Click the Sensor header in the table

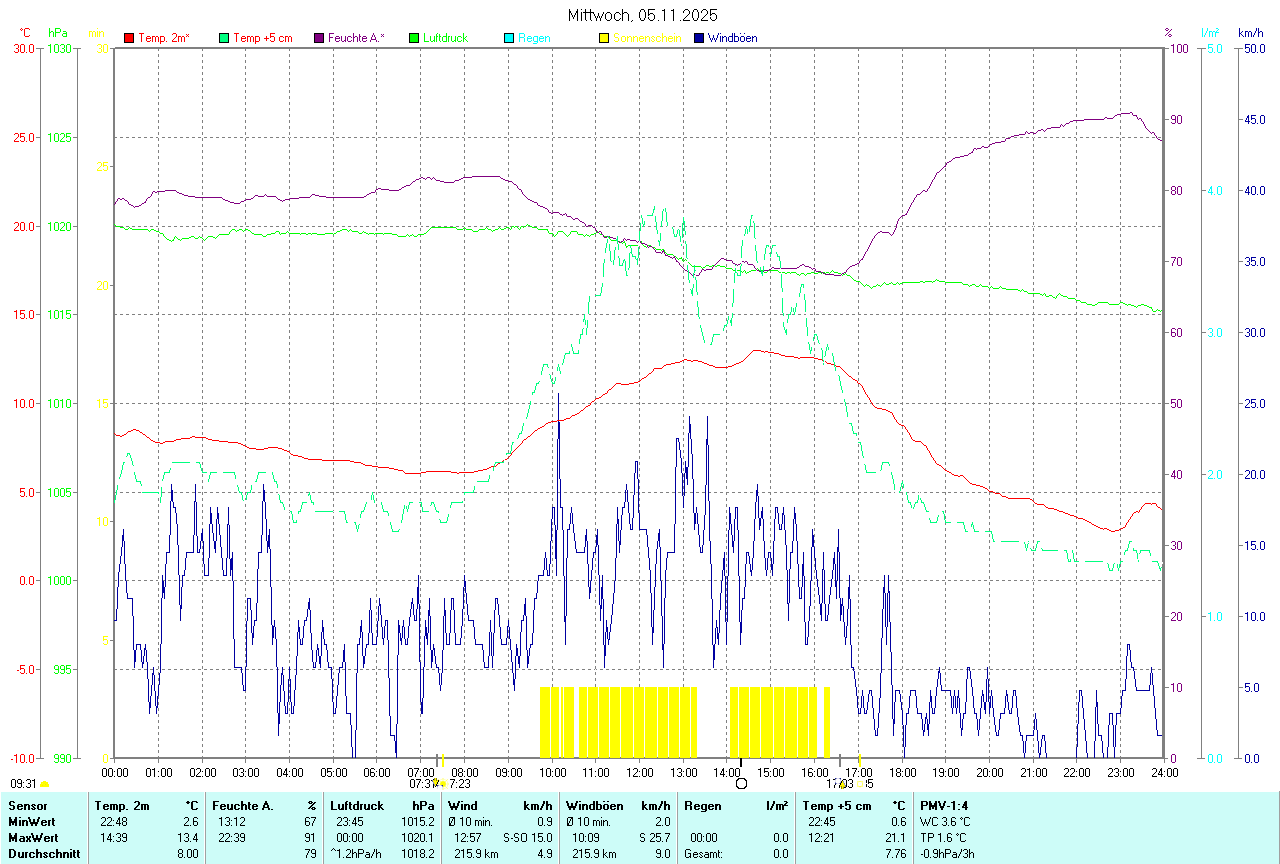click(27, 805)
